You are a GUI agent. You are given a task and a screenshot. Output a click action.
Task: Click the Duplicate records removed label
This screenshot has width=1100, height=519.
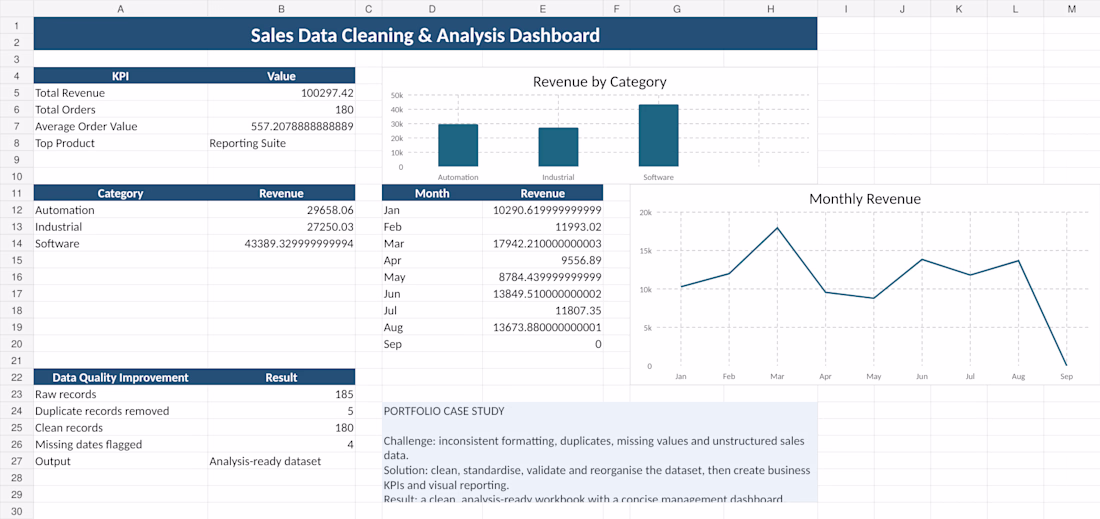(x=121, y=411)
